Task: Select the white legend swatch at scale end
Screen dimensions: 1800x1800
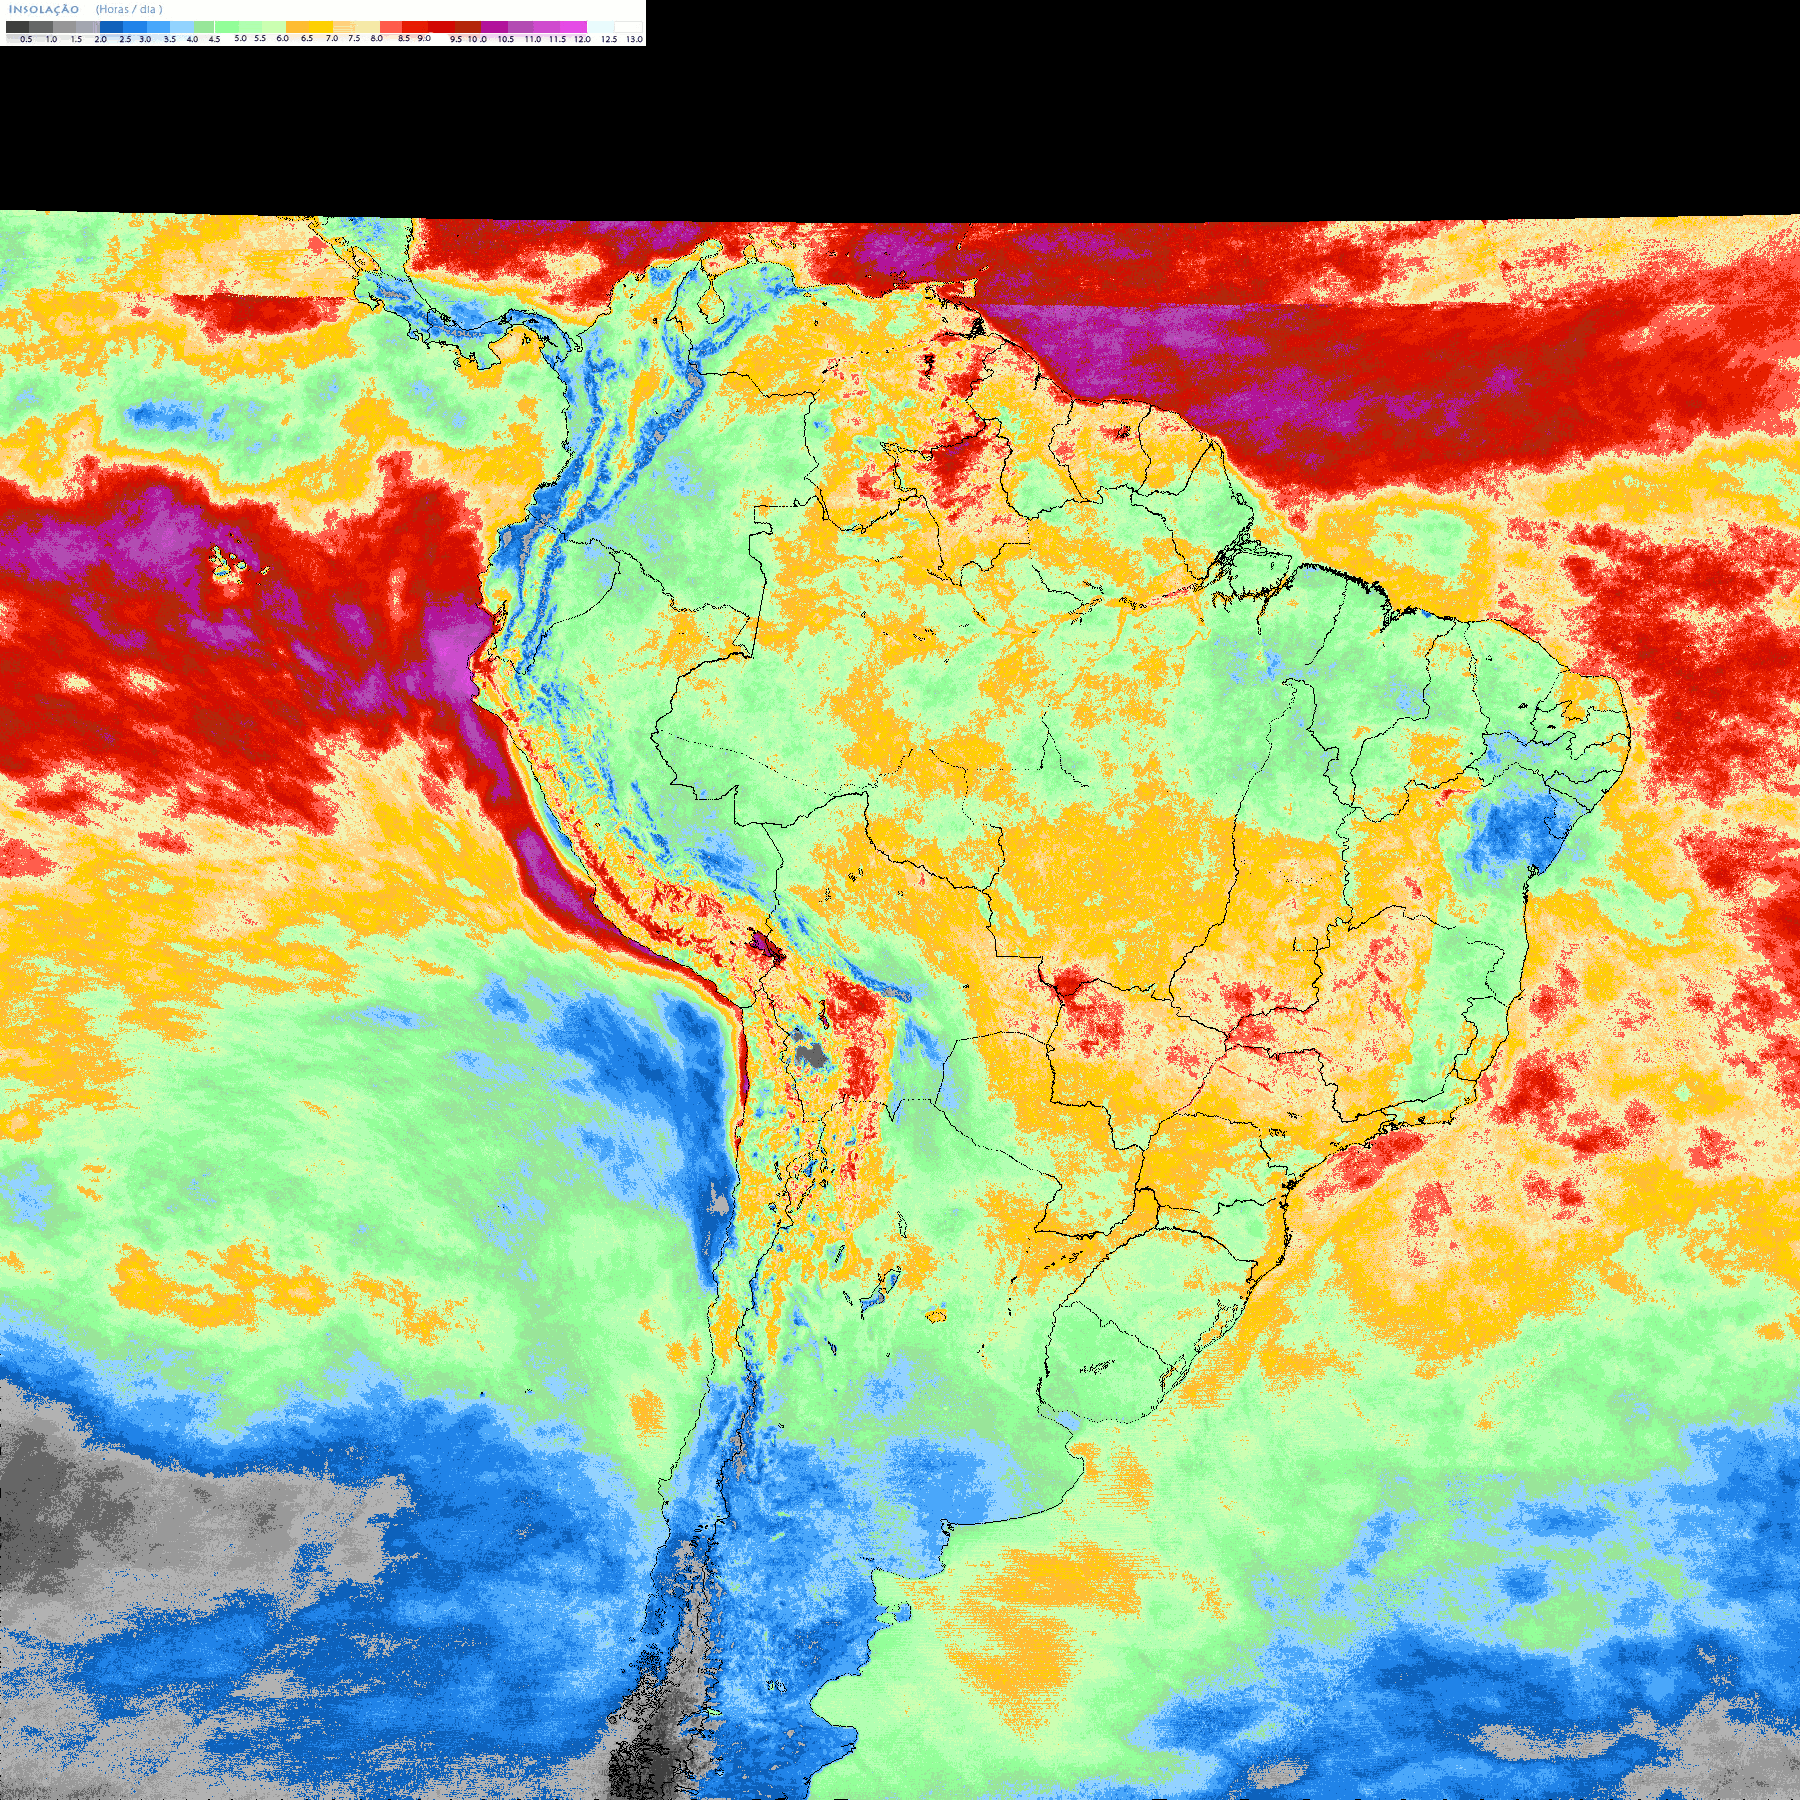Action: [x=628, y=27]
